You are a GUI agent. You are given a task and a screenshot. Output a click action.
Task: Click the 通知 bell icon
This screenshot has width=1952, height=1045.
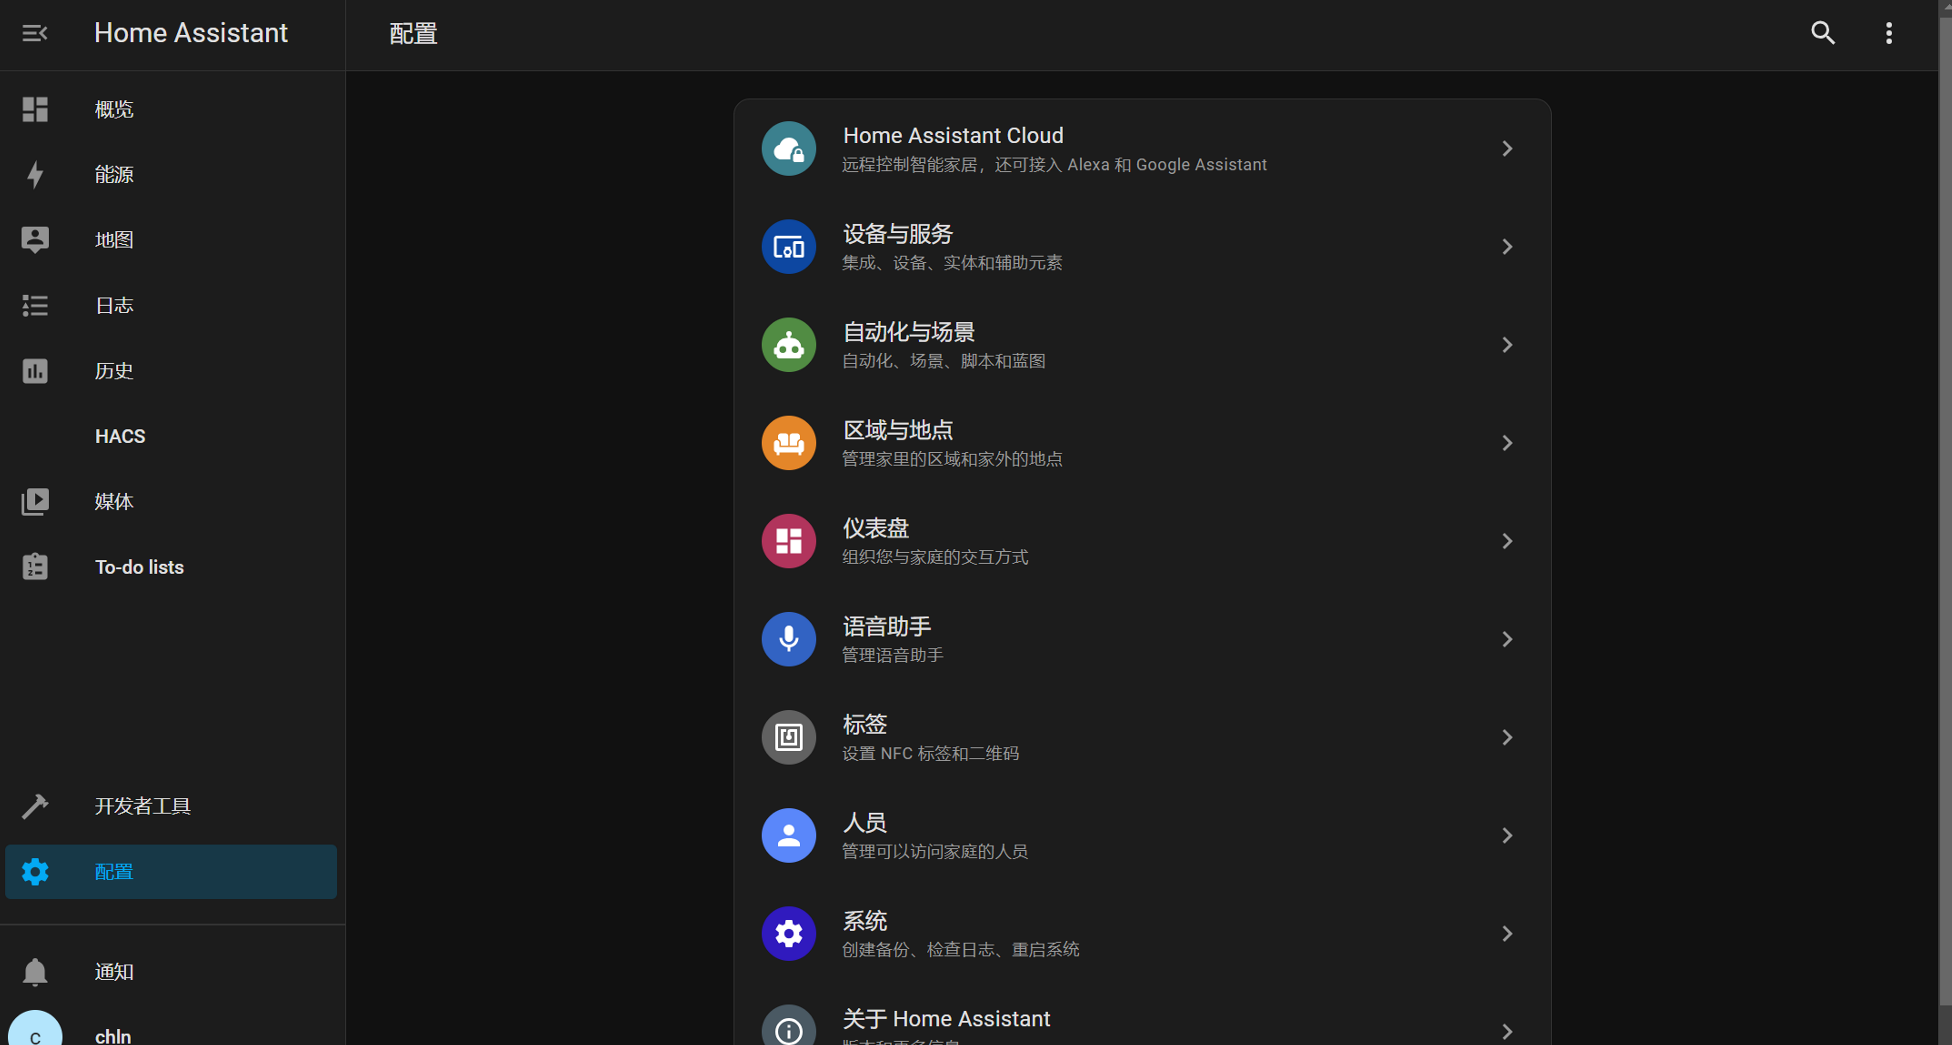click(35, 971)
